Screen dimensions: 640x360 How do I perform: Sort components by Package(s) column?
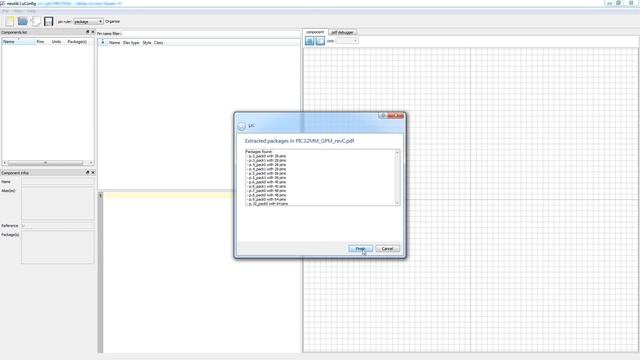pyautogui.click(x=77, y=42)
